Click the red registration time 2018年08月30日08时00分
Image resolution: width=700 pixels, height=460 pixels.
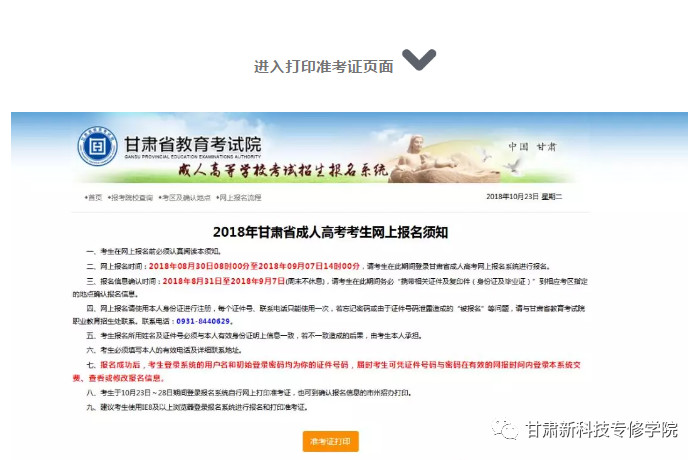click(x=199, y=266)
